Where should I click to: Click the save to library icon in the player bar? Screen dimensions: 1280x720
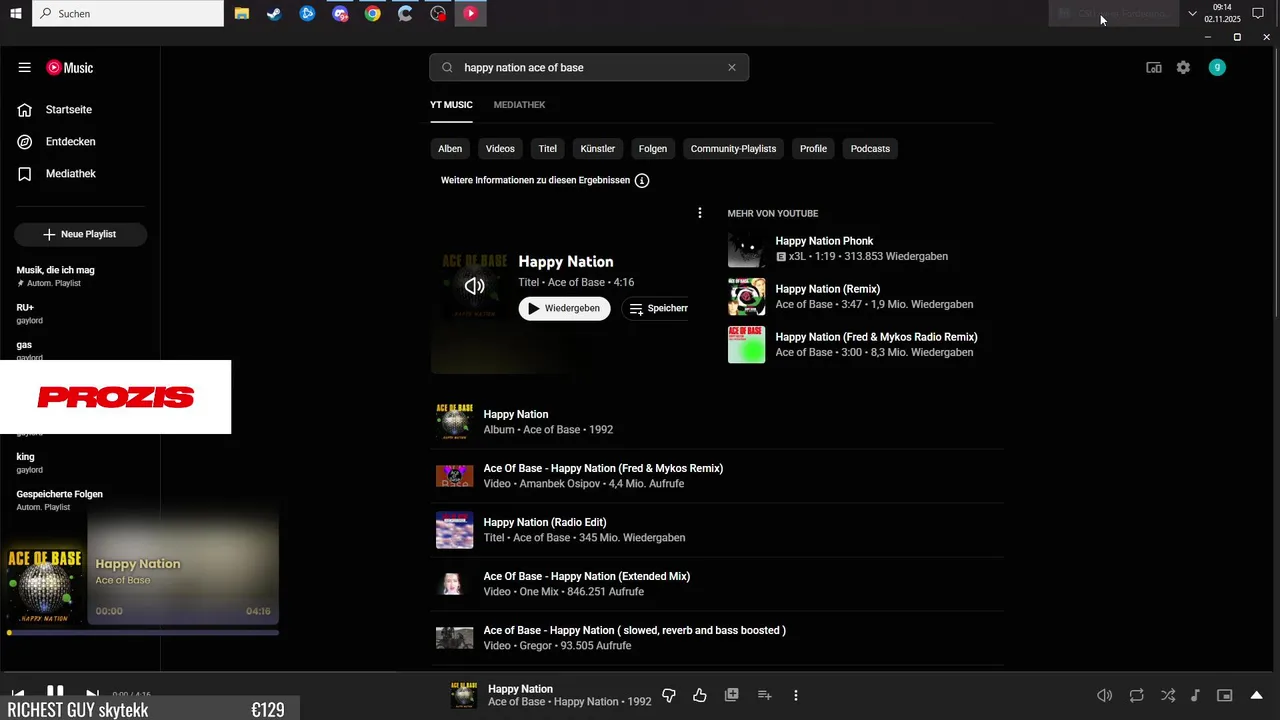pyautogui.click(x=732, y=695)
